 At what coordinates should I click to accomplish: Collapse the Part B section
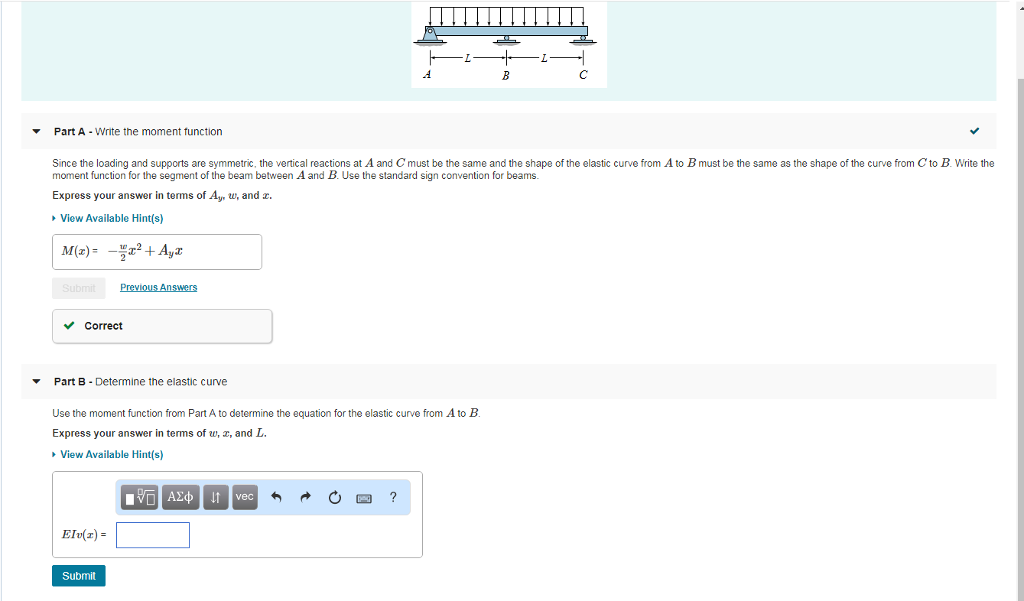click(x=36, y=381)
